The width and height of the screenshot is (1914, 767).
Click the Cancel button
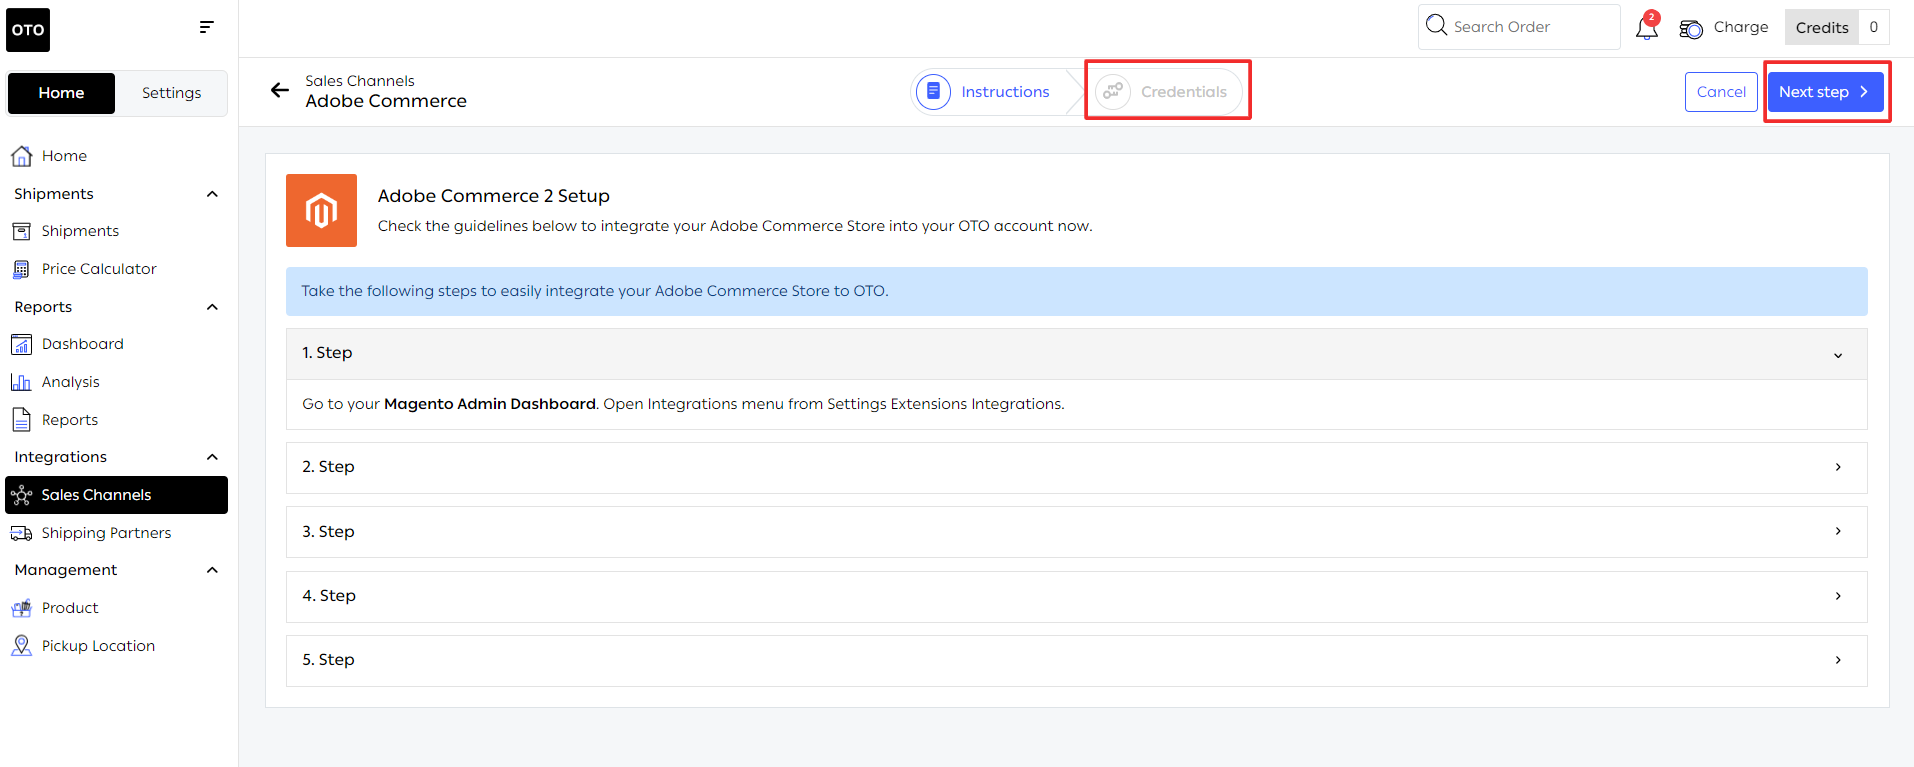coord(1721,92)
